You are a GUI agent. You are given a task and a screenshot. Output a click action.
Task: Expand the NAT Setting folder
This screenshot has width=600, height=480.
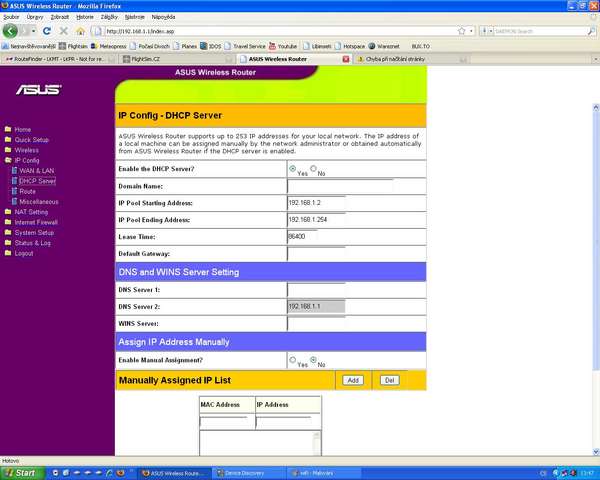(8, 212)
